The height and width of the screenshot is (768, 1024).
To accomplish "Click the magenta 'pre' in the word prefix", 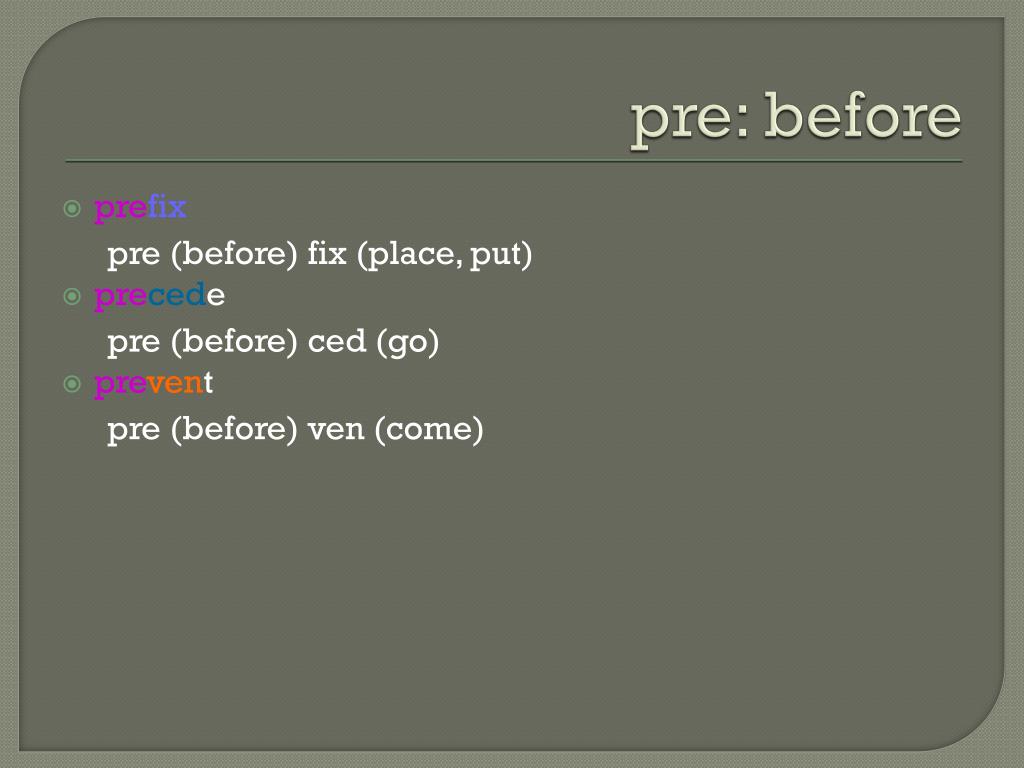I will [121, 209].
